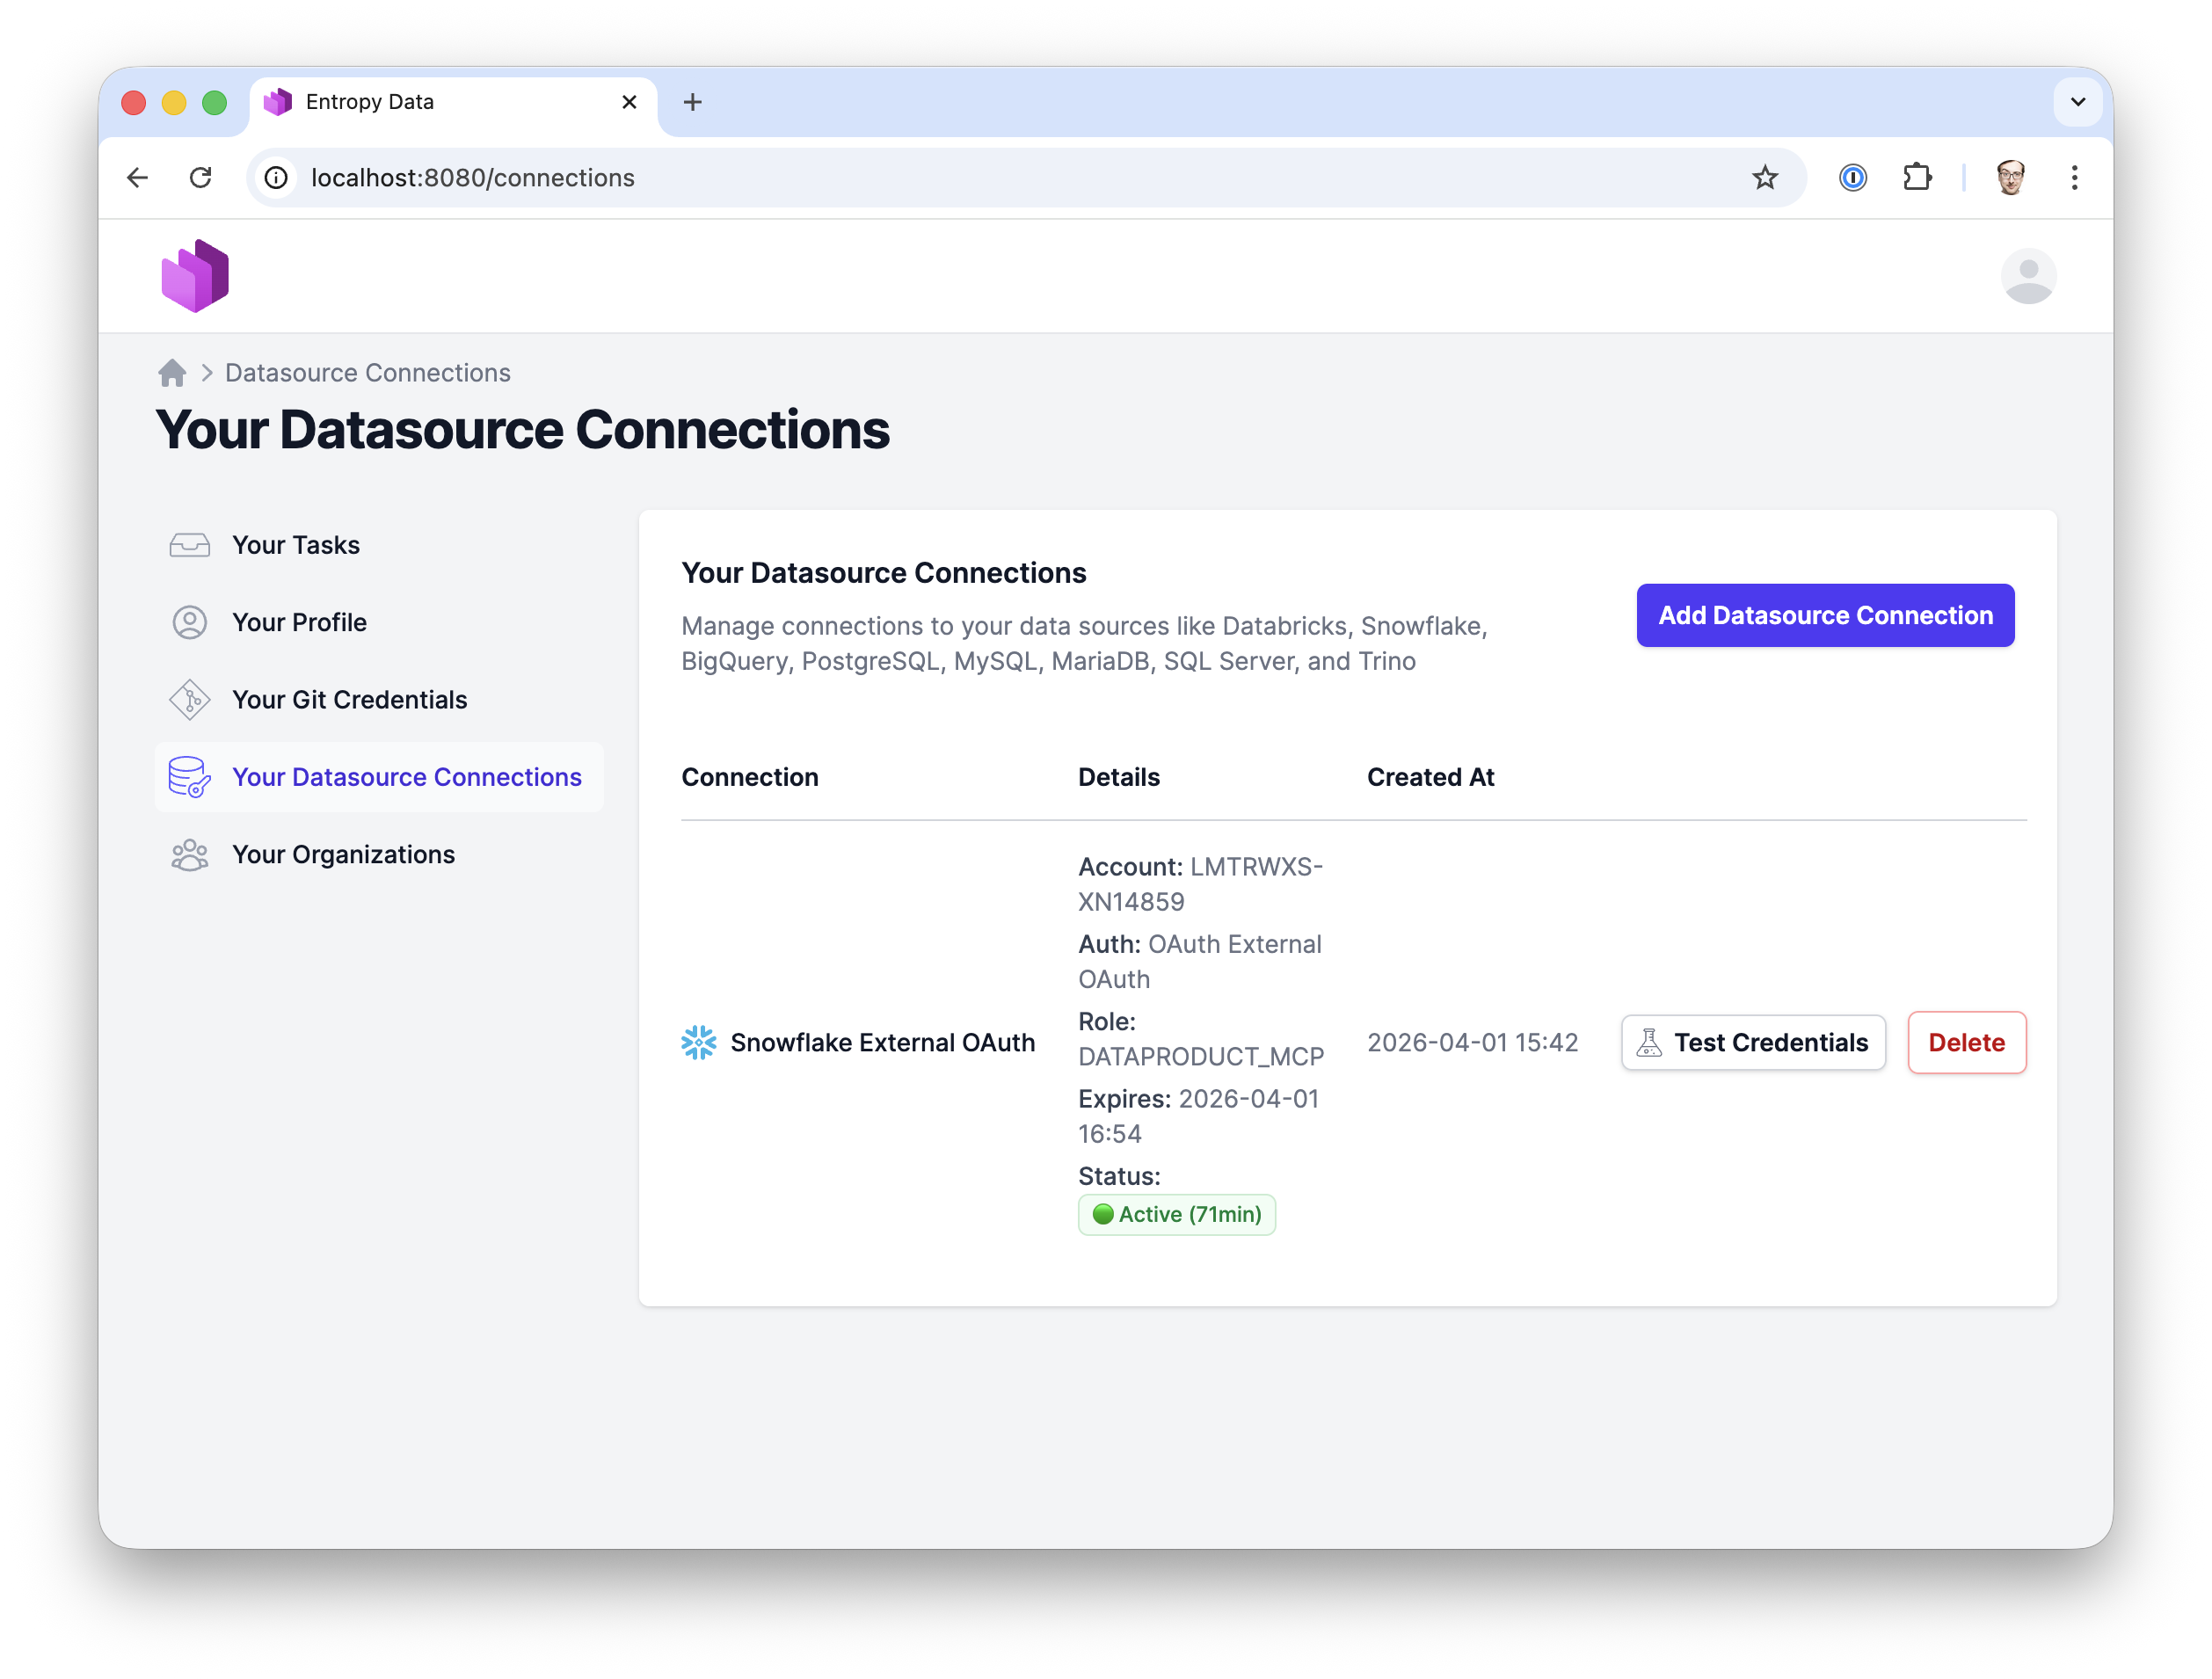Open the Datasource Connections breadcrumb link
Viewport: 2212px width, 1679px height.
pos(367,372)
